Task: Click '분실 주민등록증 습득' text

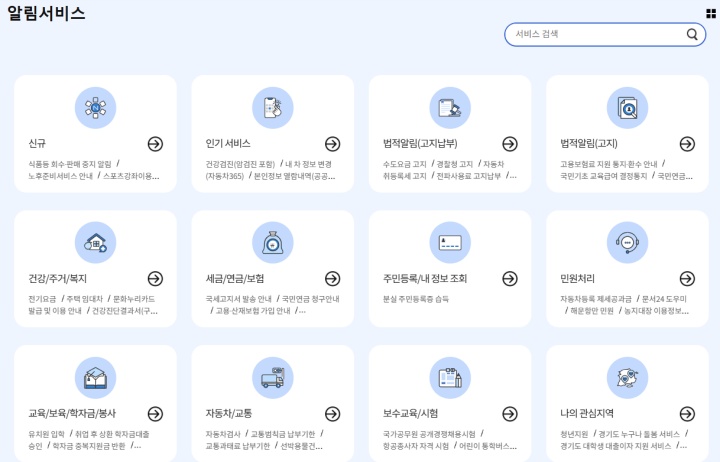Action: pos(416,299)
